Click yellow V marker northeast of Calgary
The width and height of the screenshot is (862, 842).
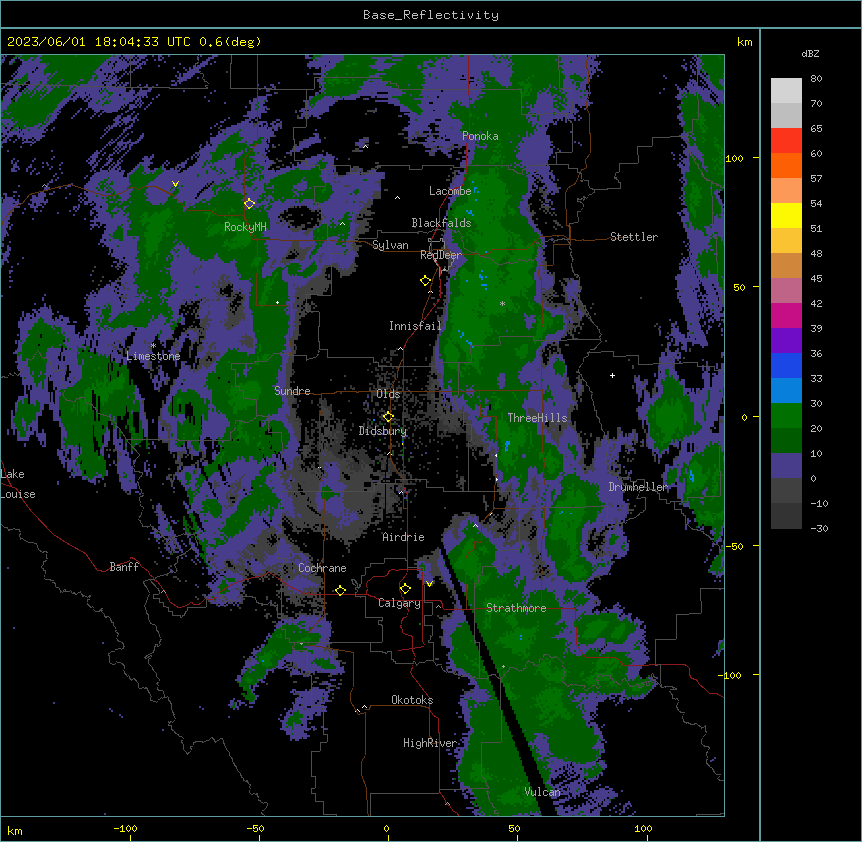429,584
